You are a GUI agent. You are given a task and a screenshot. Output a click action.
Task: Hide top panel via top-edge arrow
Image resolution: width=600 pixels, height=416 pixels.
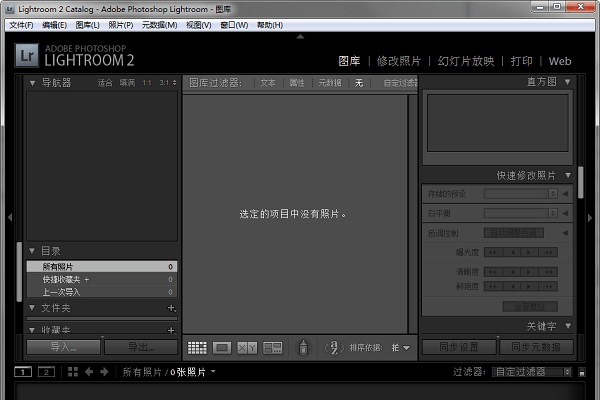point(300,37)
